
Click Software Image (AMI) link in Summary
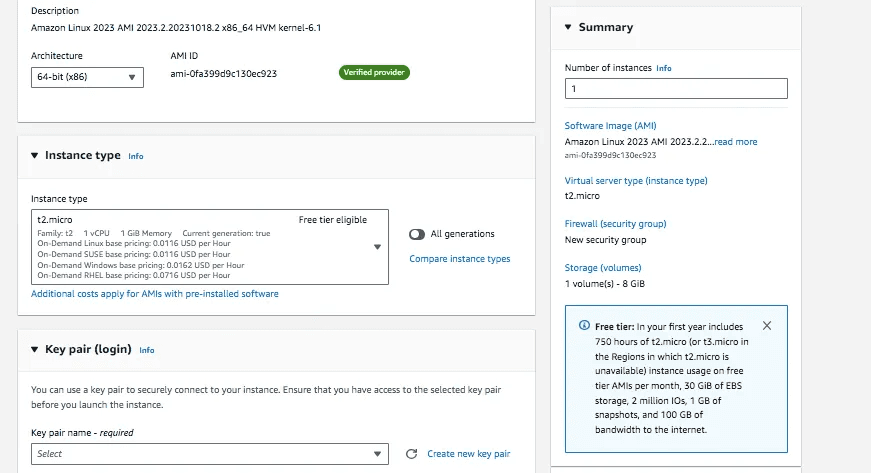[x=610, y=126]
